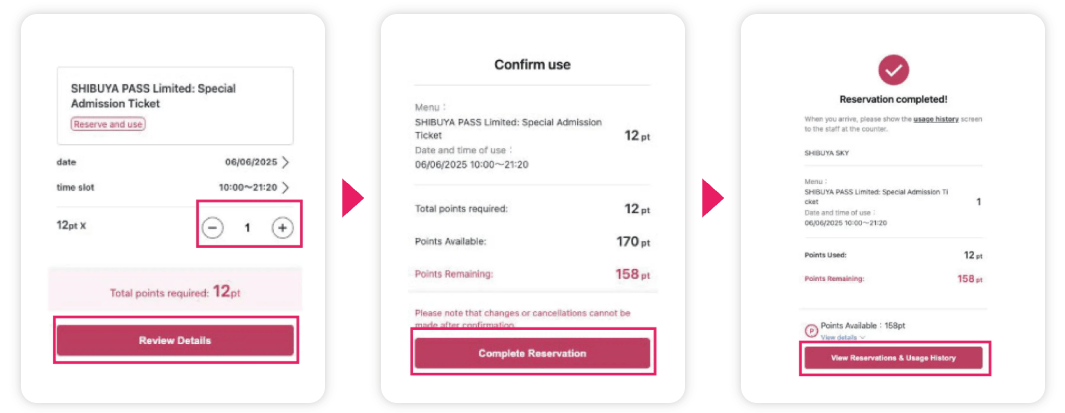Click the Total points required 12pt banner

pos(174,292)
